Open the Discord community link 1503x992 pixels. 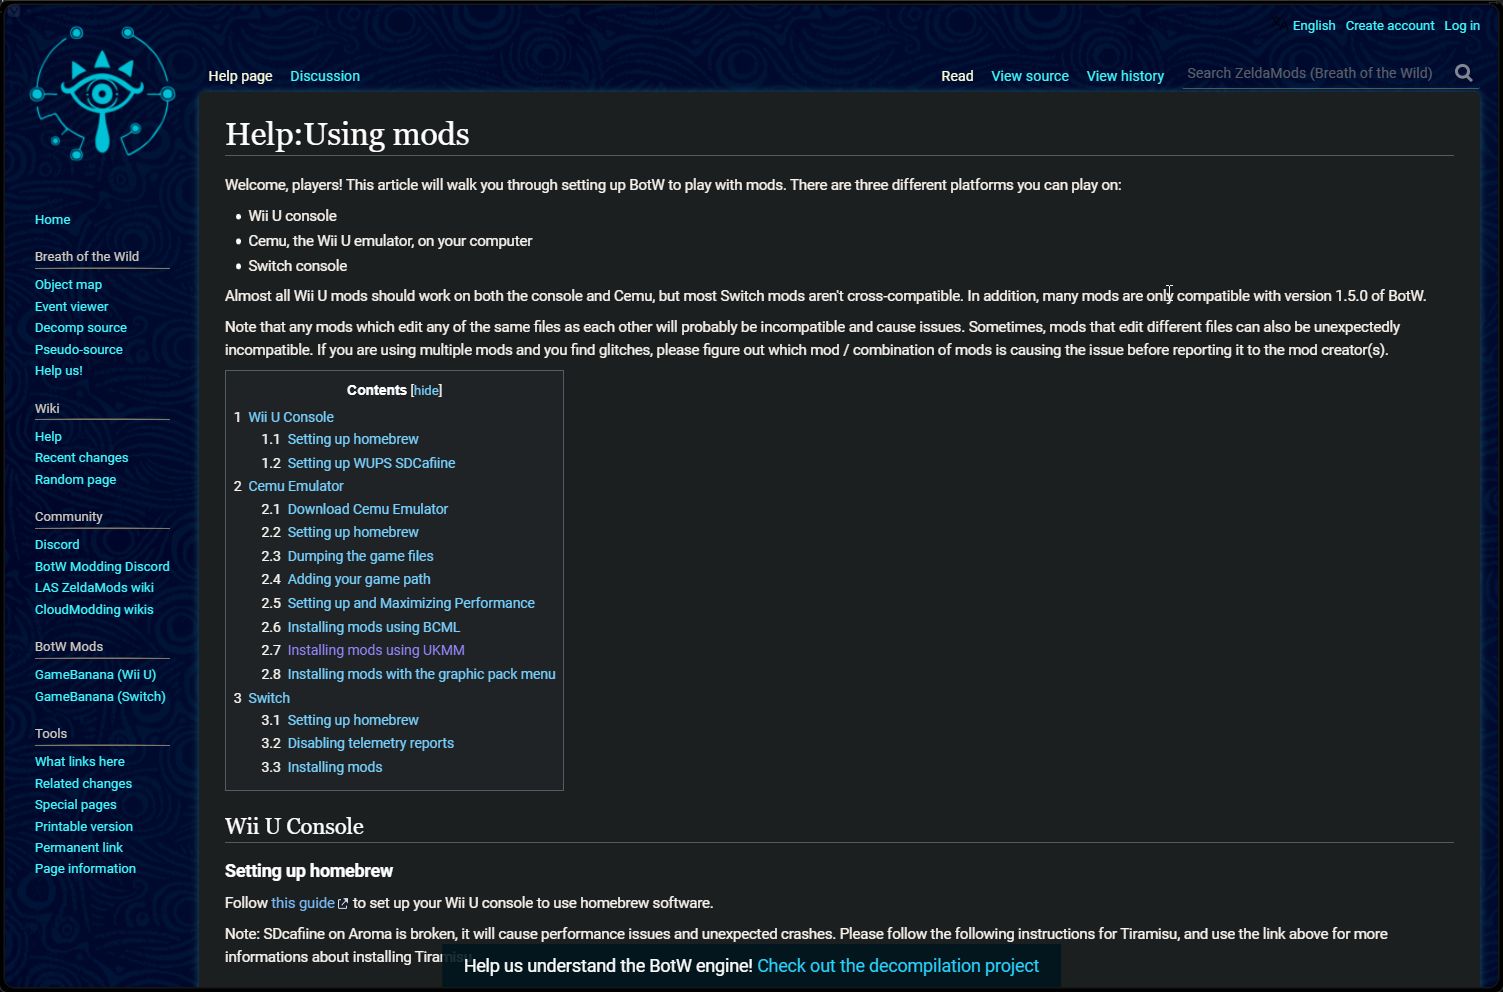pyautogui.click(x=57, y=545)
